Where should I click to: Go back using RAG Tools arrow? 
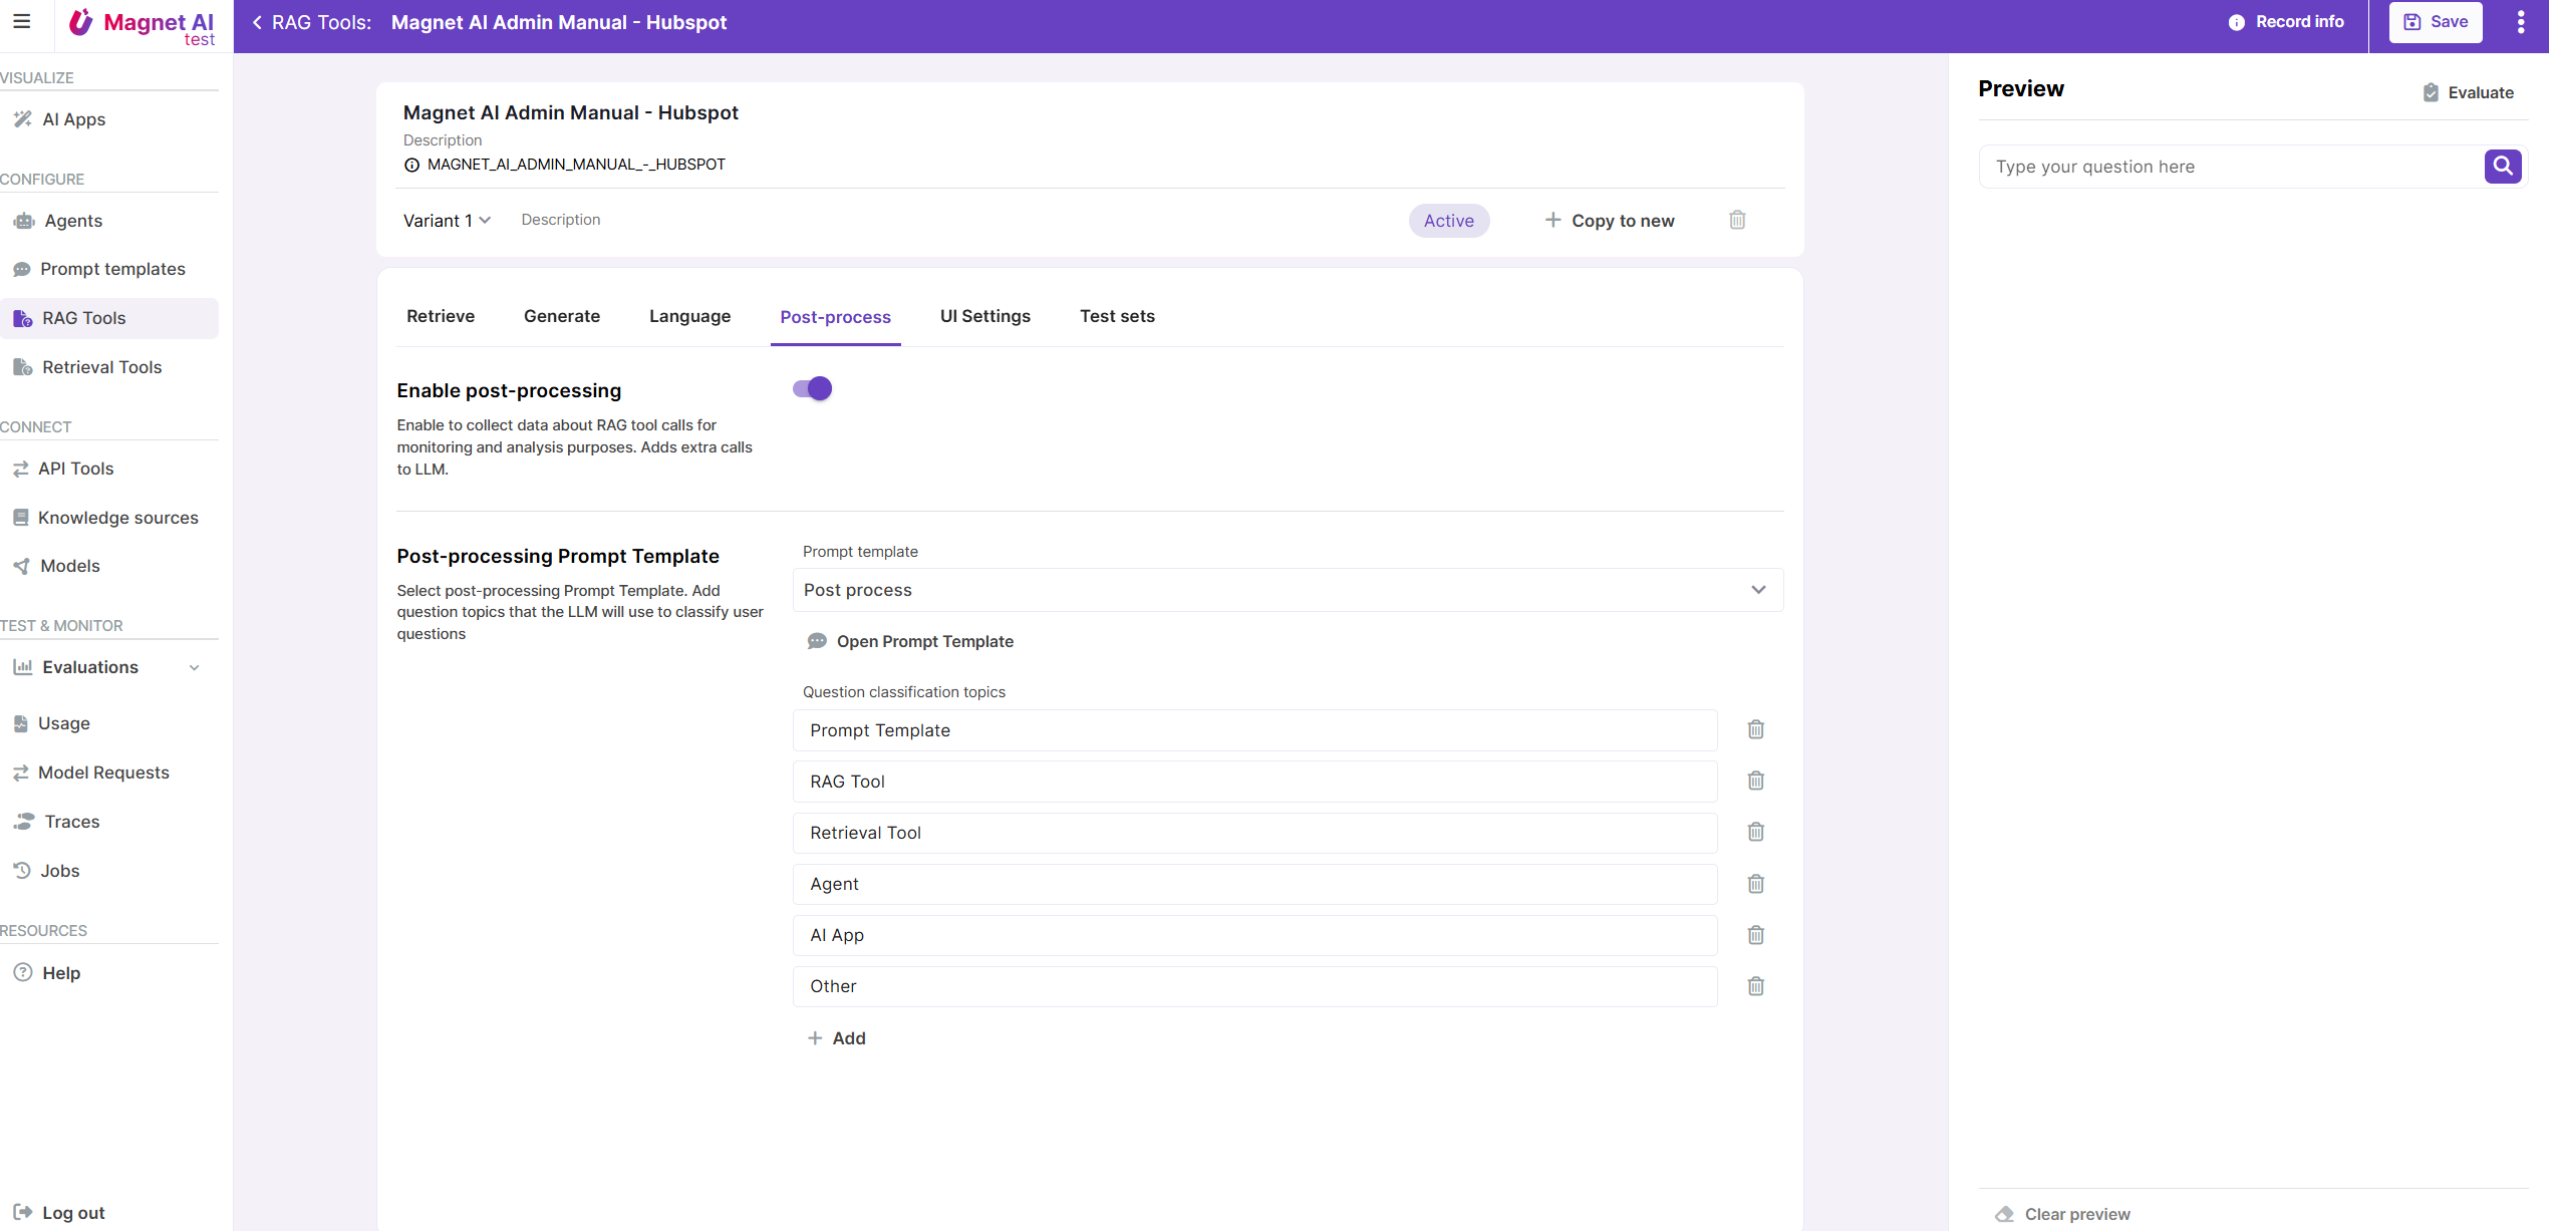pyautogui.click(x=258, y=22)
